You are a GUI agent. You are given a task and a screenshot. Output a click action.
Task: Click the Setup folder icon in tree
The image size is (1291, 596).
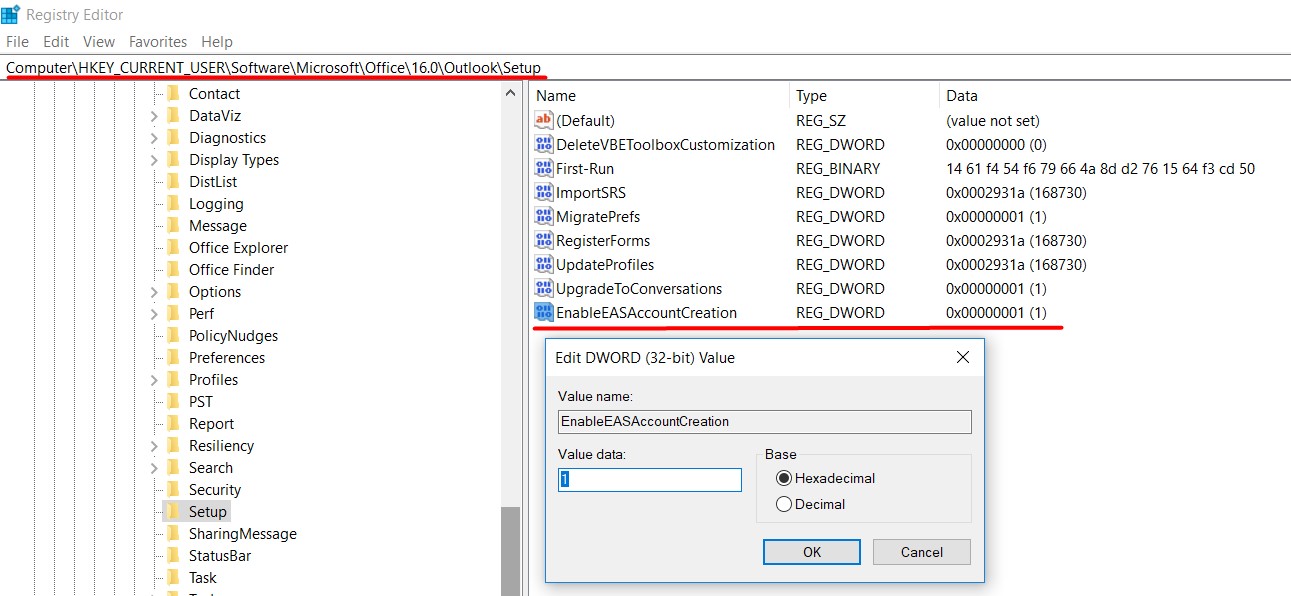tap(173, 512)
